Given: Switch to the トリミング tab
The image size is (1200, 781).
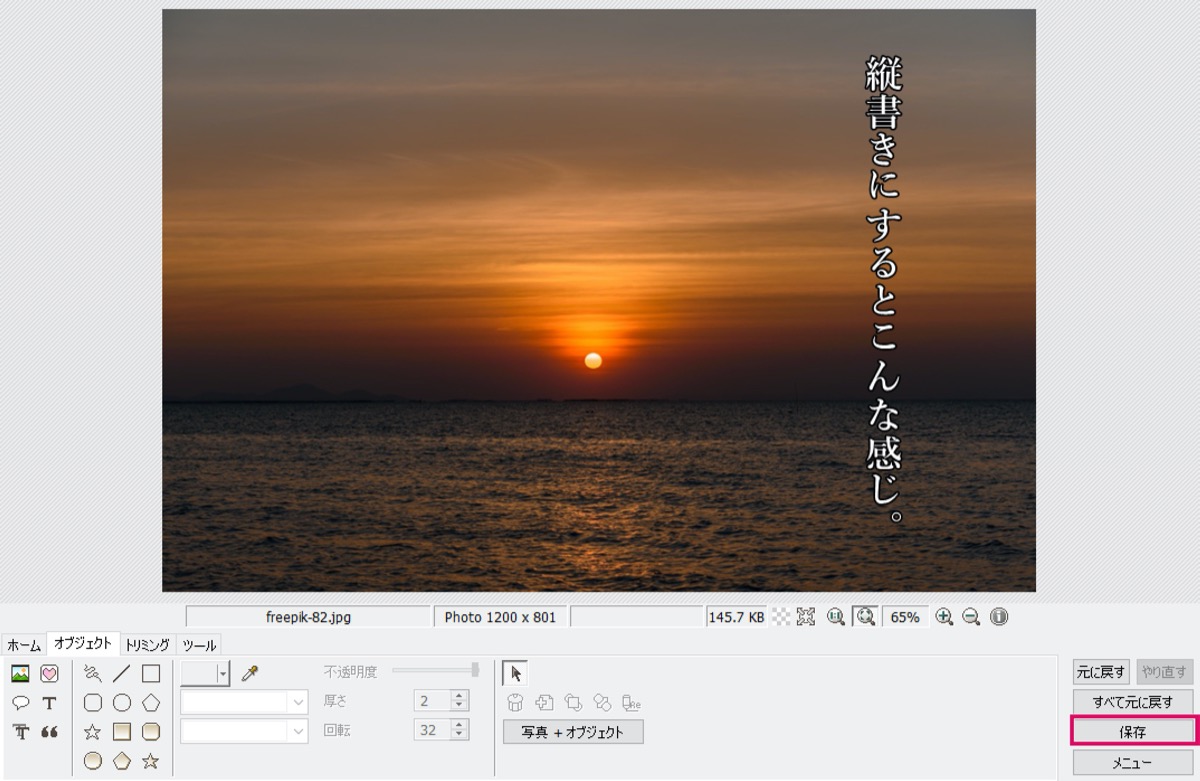Looking at the screenshot, I should pyautogui.click(x=147, y=645).
